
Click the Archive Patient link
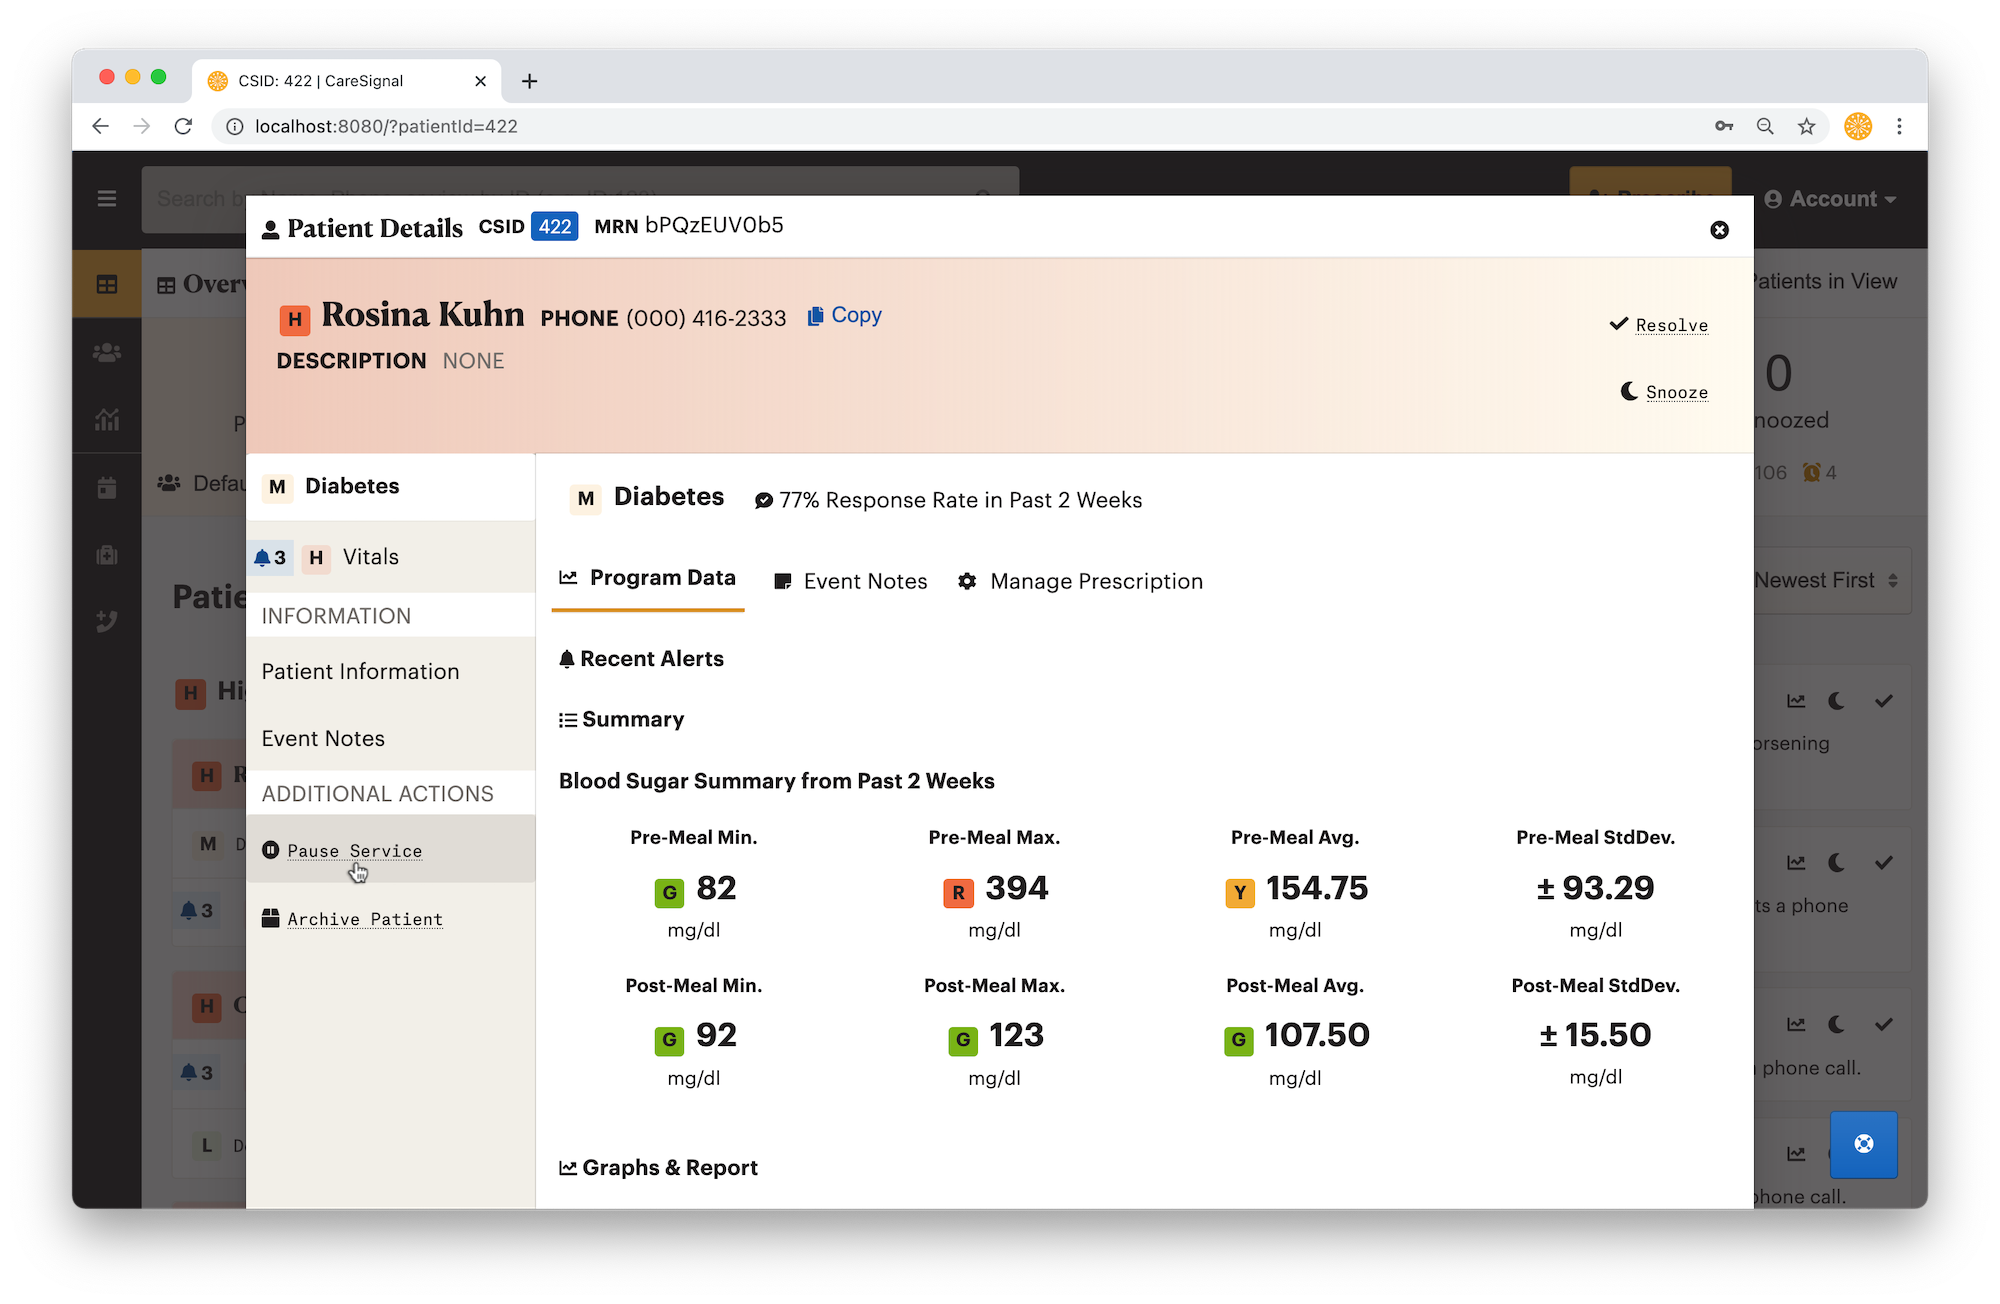[x=364, y=919]
